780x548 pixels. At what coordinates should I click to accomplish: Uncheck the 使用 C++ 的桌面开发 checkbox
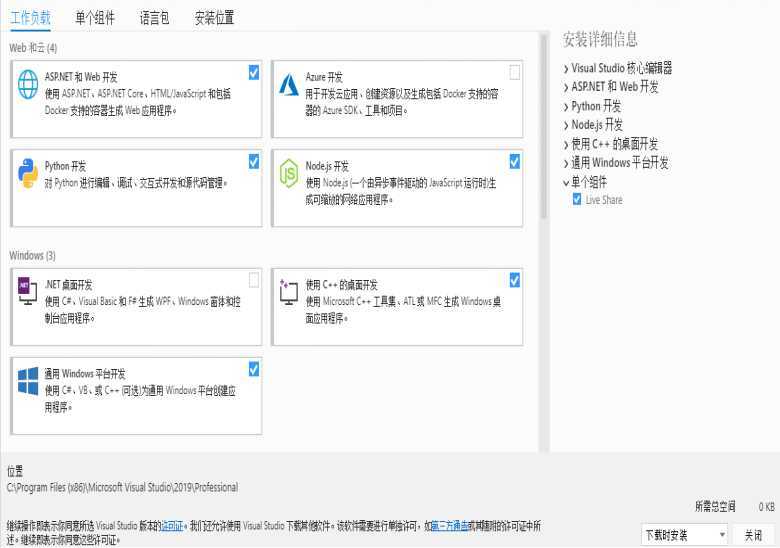coord(514,280)
